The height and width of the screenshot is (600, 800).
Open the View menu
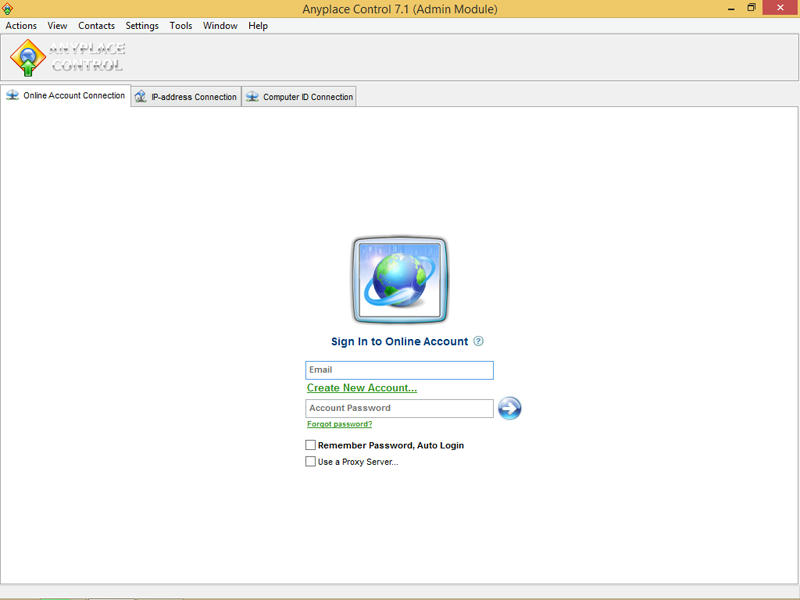(57, 26)
